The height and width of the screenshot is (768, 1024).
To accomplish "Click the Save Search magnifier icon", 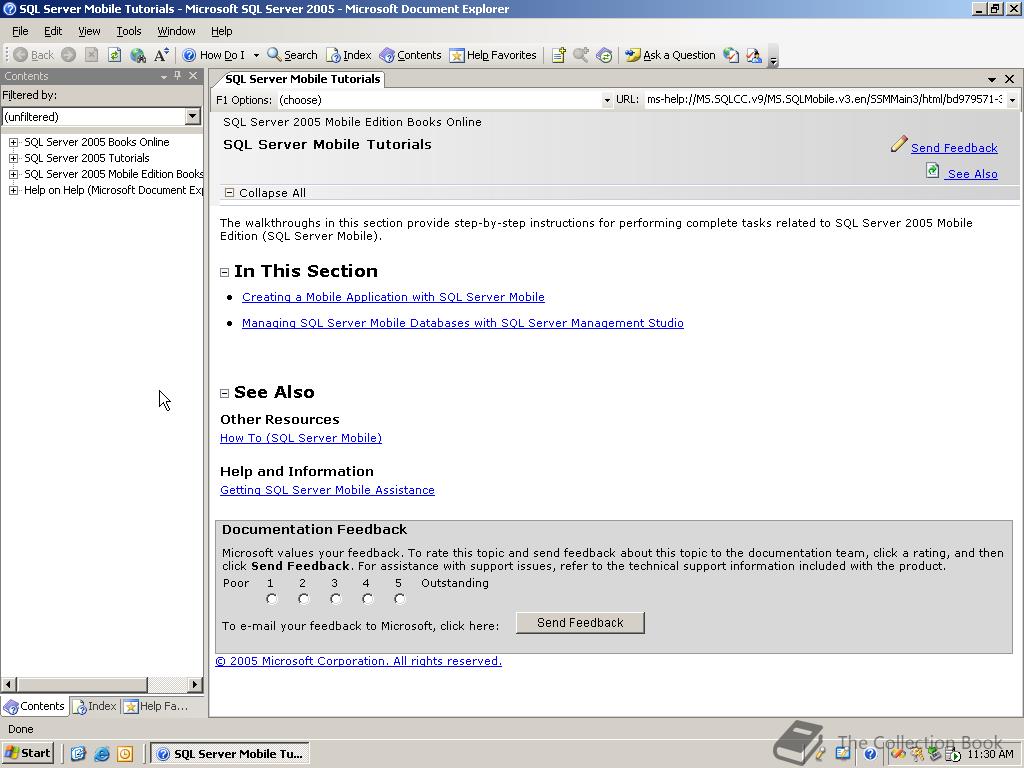I will (x=581, y=56).
